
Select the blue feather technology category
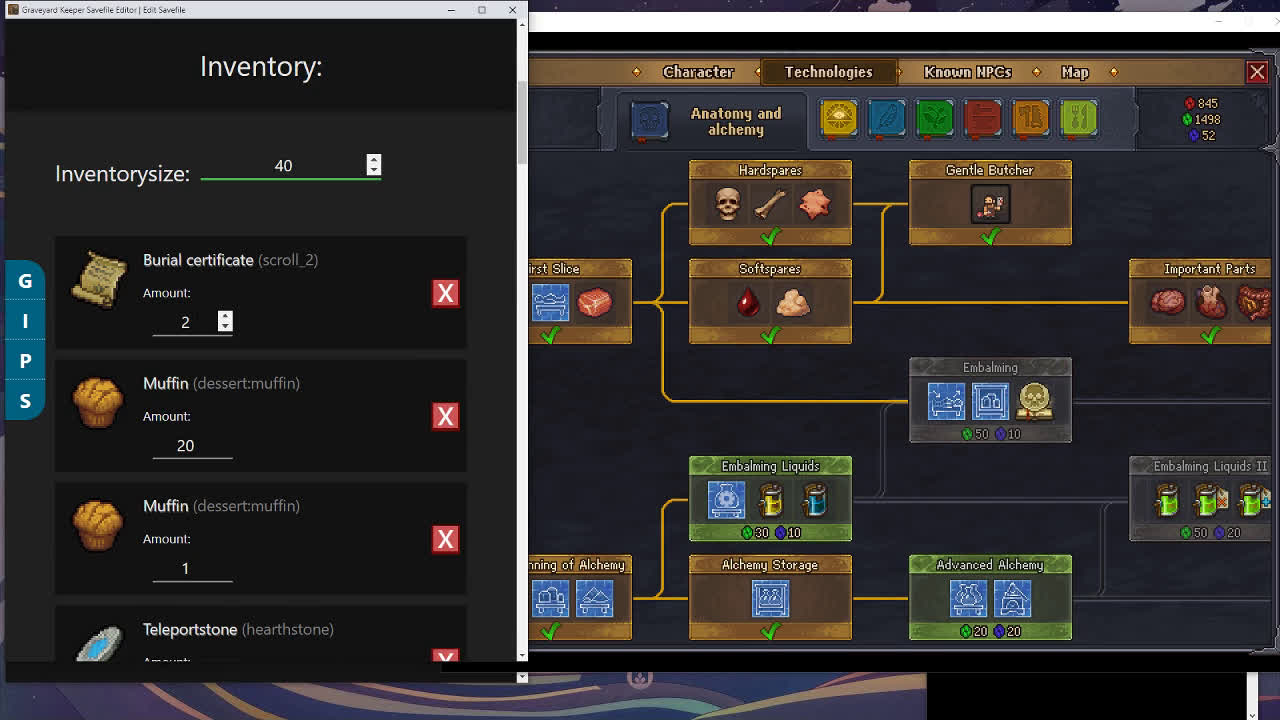pos(886,118)
